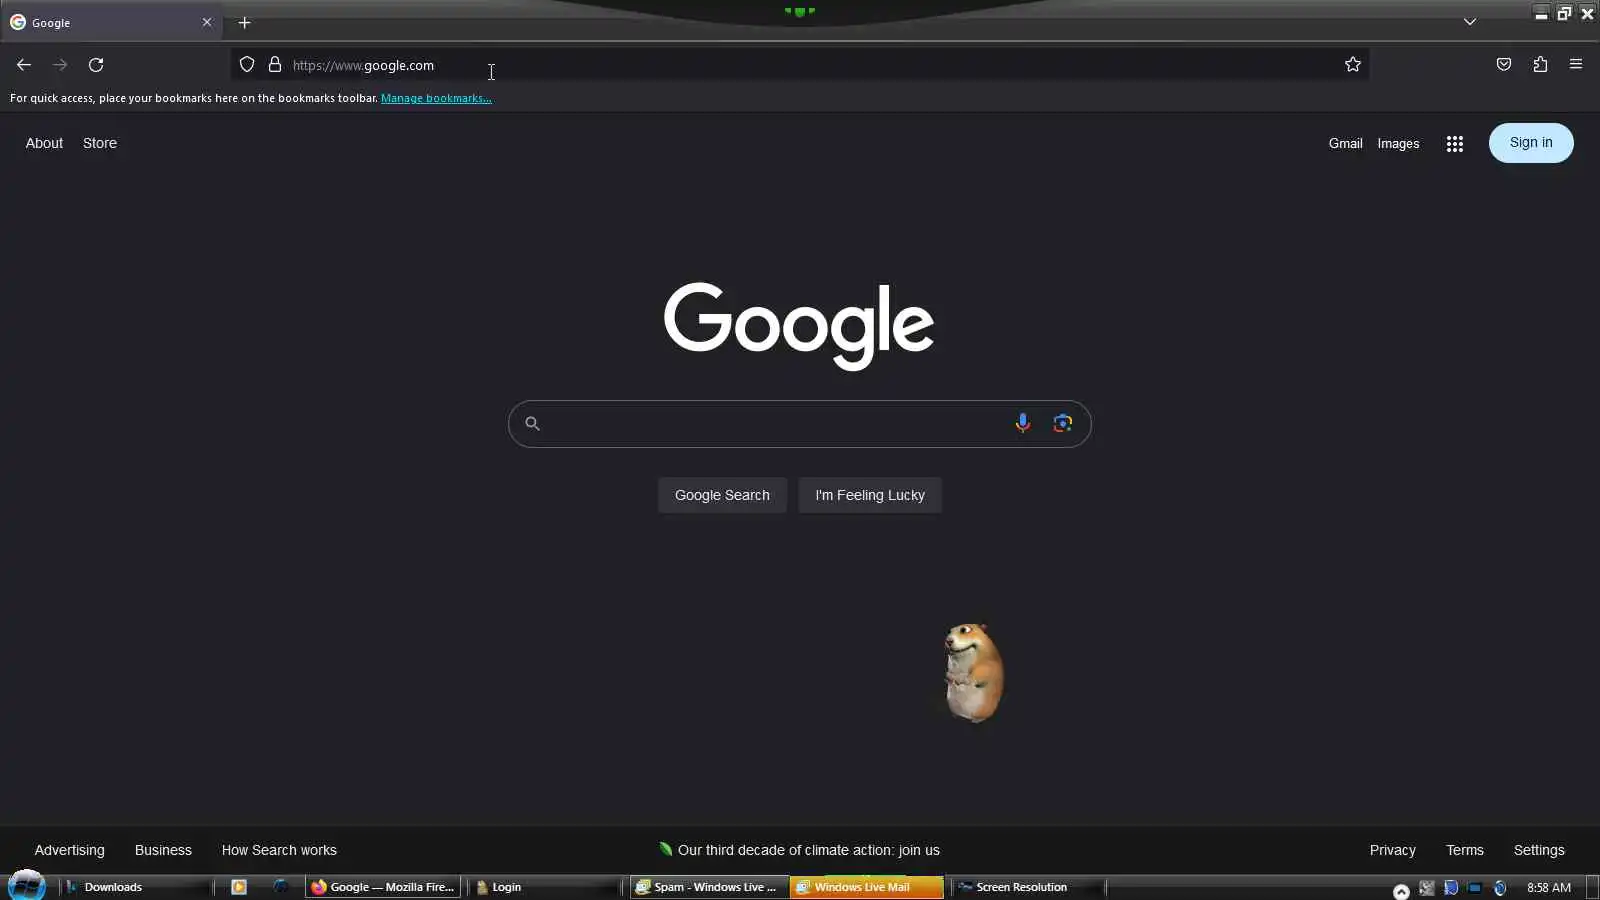Image resolution: width=1600 pixels, height=900 pixels.
Task: Open the How Search works link
Action: (279, 850)
